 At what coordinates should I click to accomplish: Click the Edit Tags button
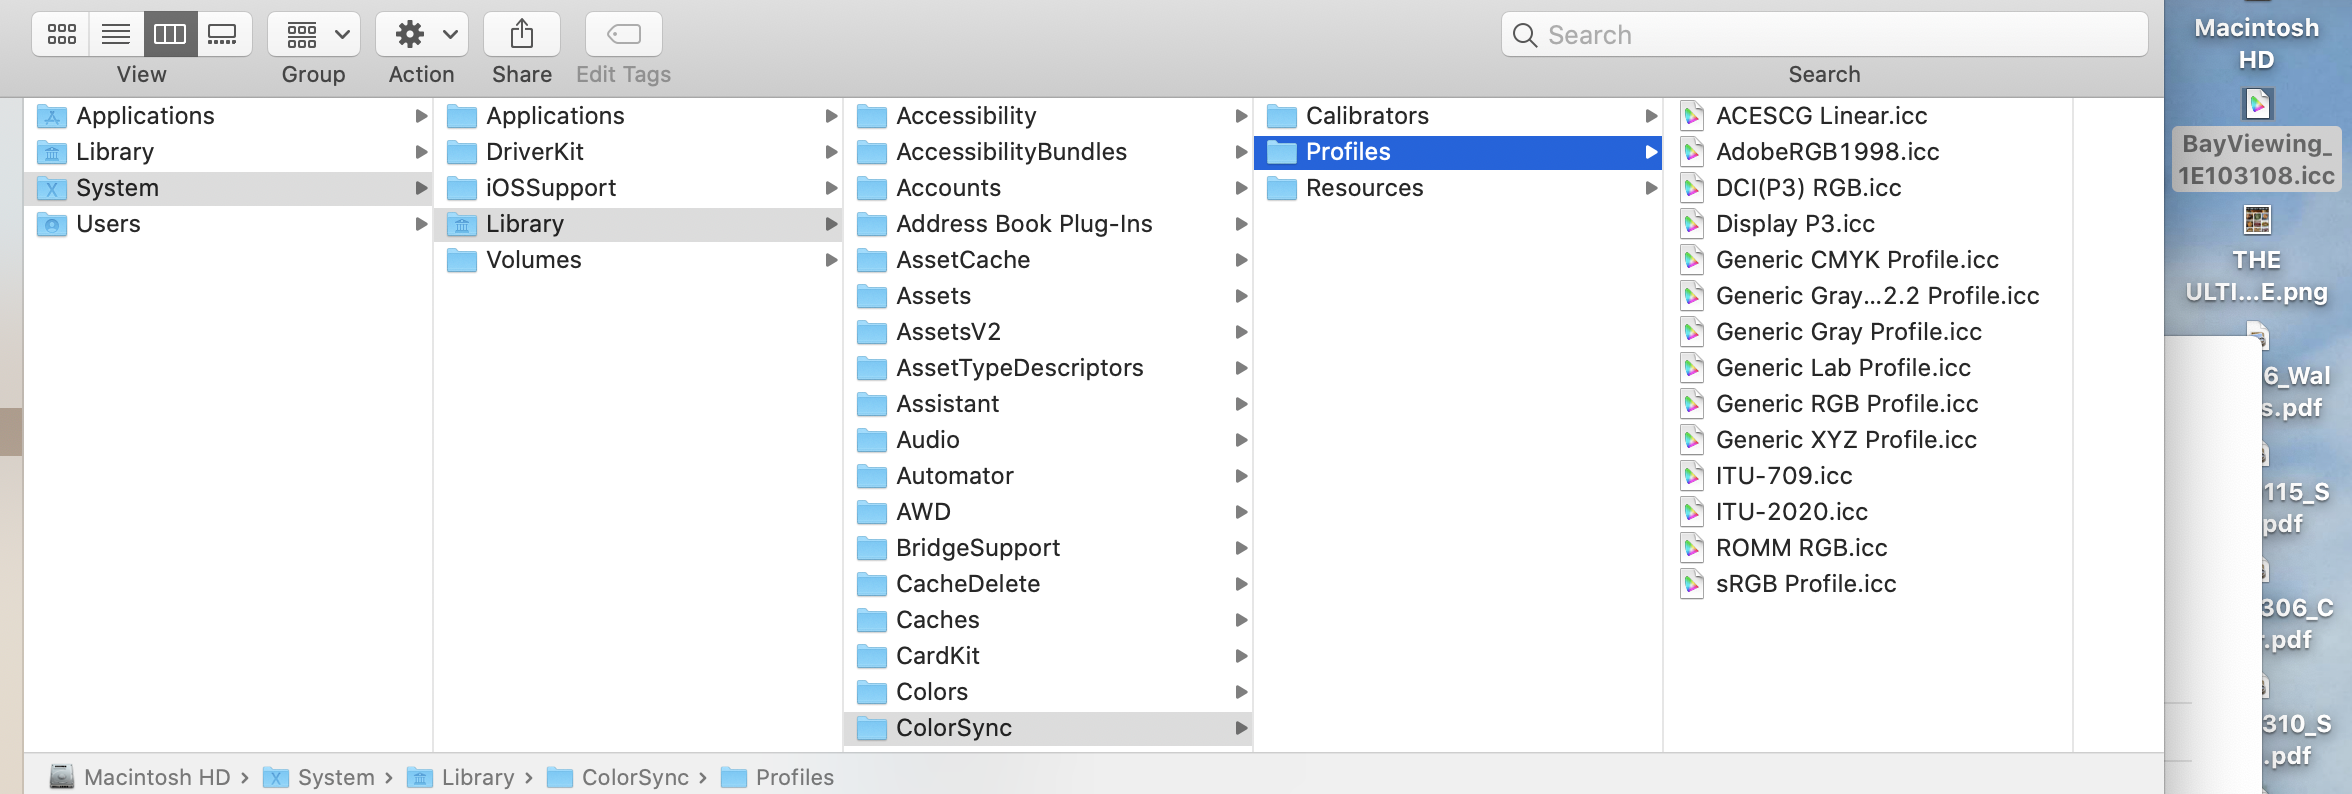[623, 35]
